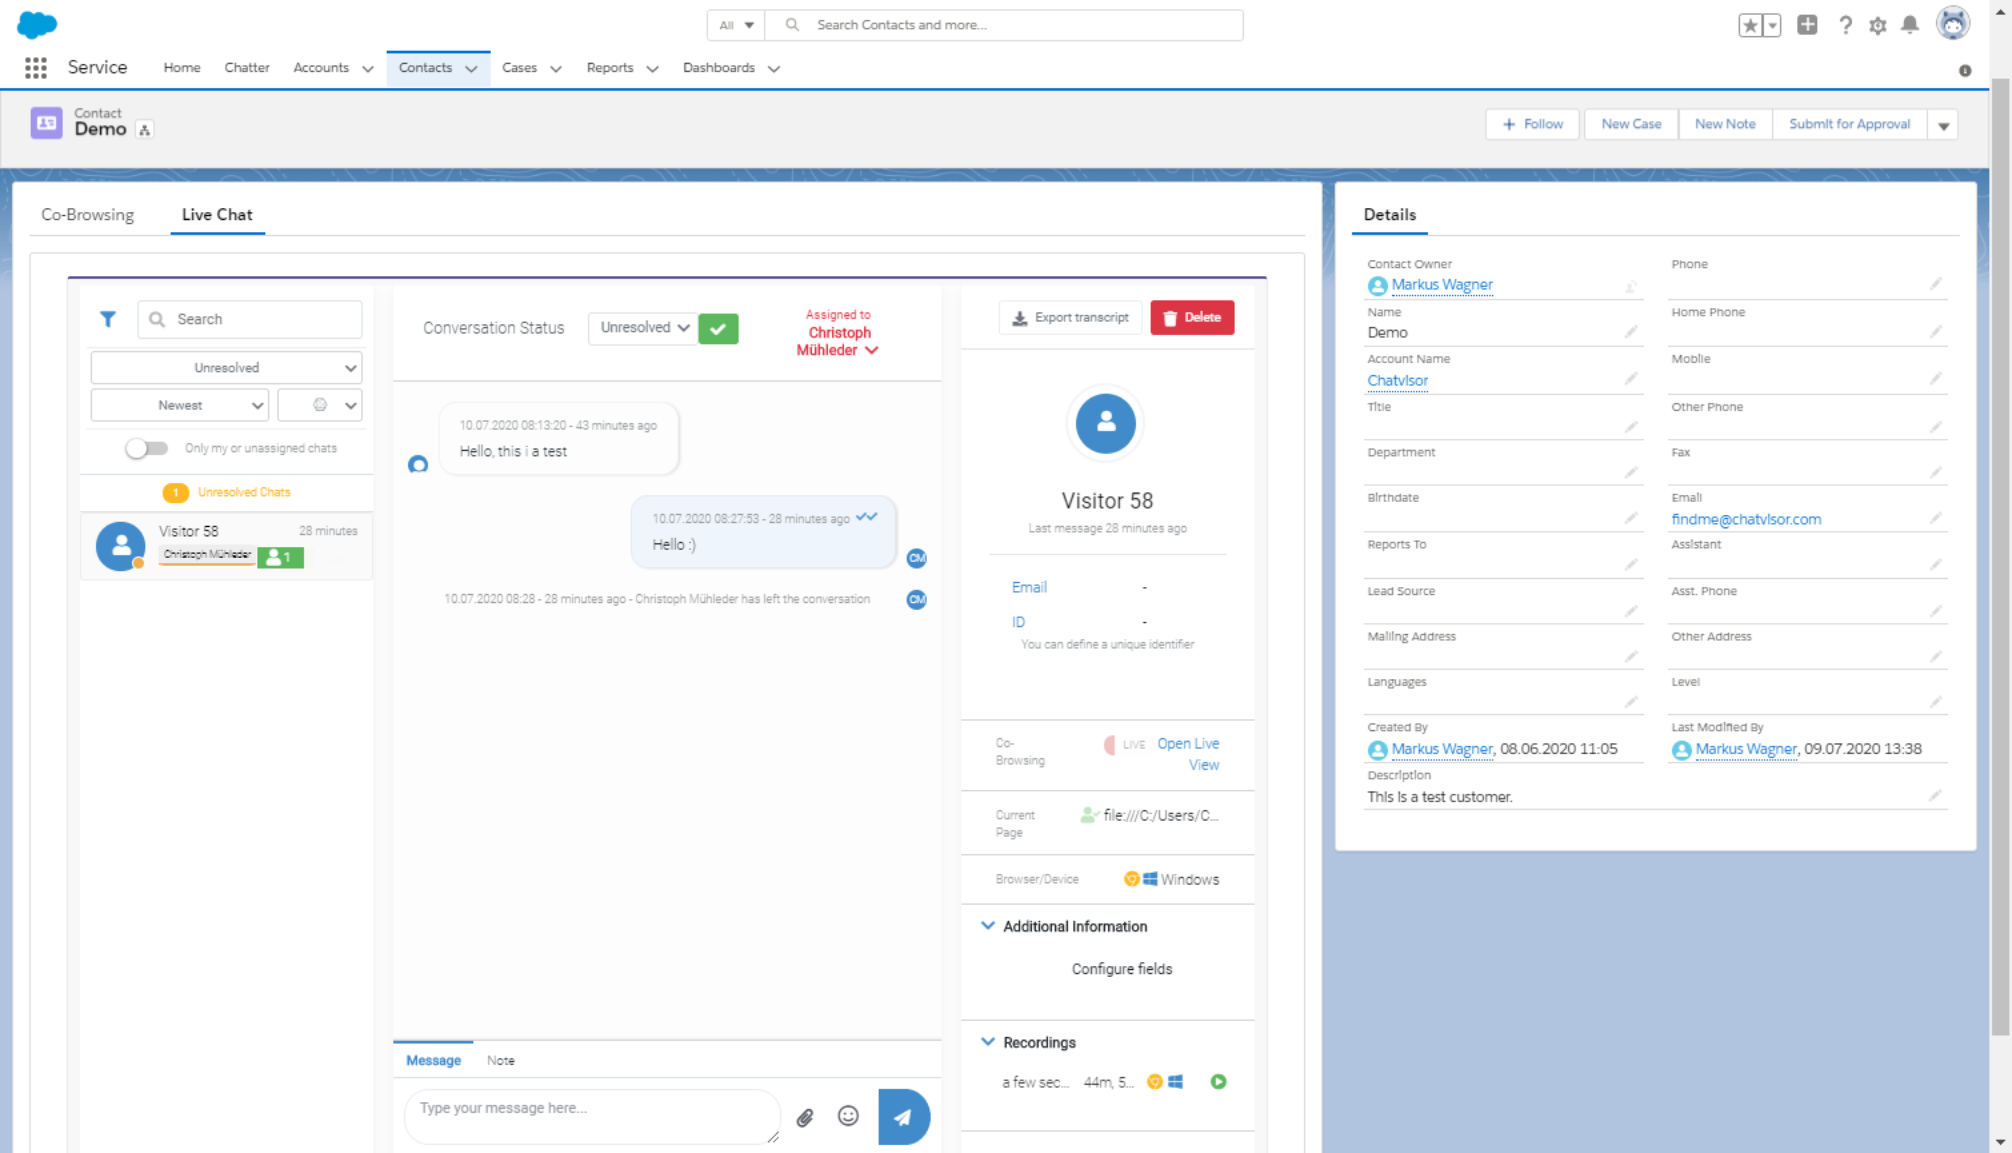Edit the Account Name pencil icon

pyautogui.click(x=1631, y=379)
